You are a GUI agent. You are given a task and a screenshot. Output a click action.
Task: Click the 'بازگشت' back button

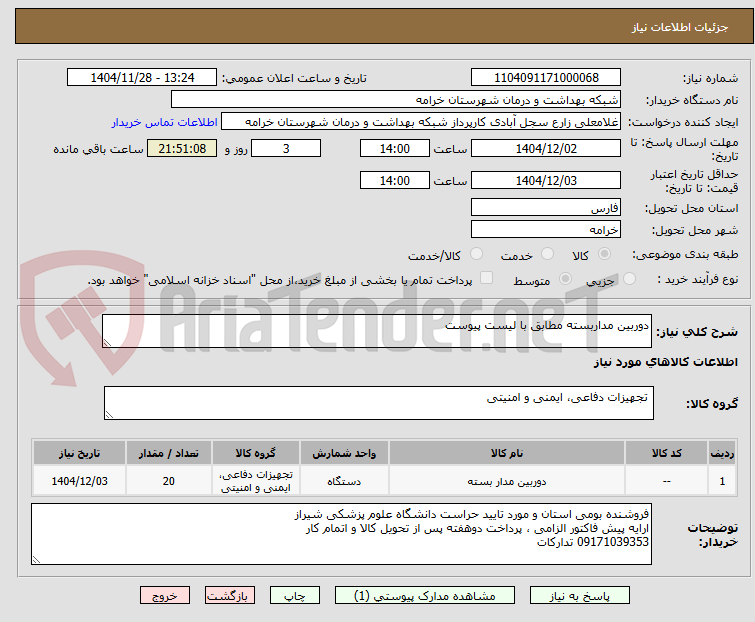tap(230, 596)
